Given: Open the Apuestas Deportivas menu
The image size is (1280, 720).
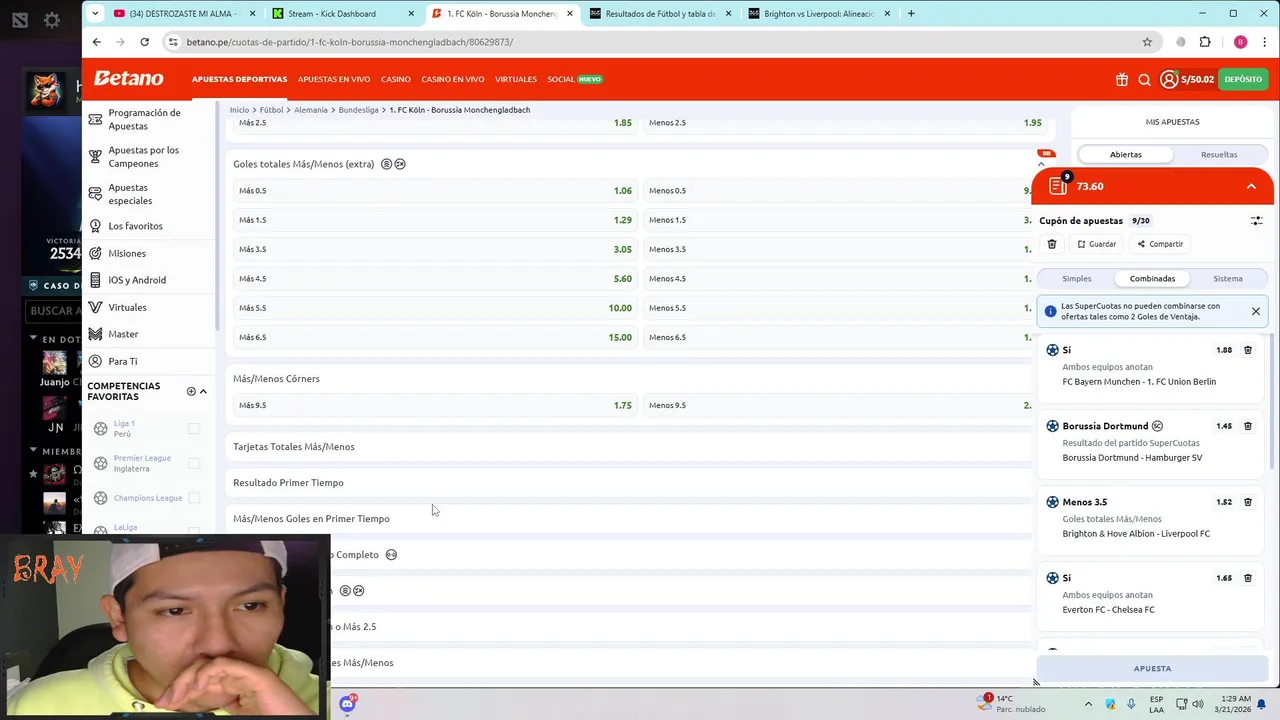Looking at the screenshot, I should 239,79.
